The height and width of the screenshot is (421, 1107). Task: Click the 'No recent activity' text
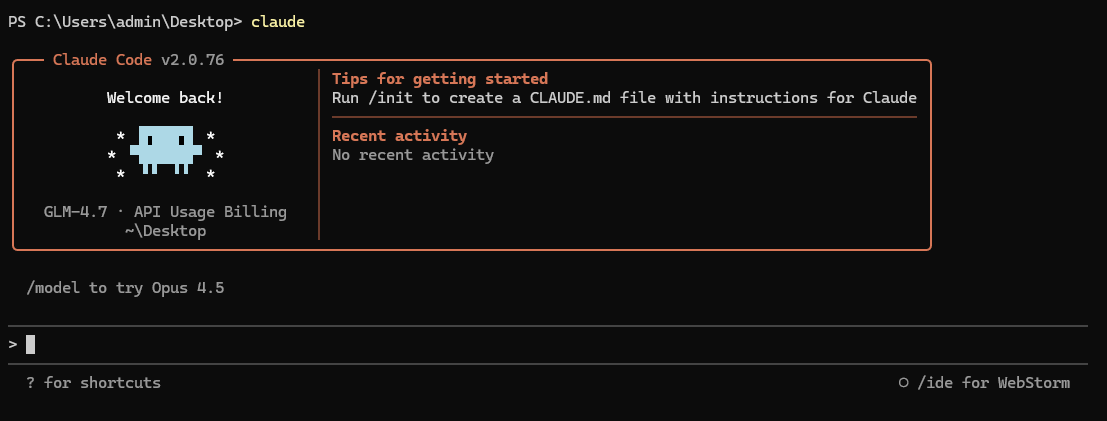412,155
